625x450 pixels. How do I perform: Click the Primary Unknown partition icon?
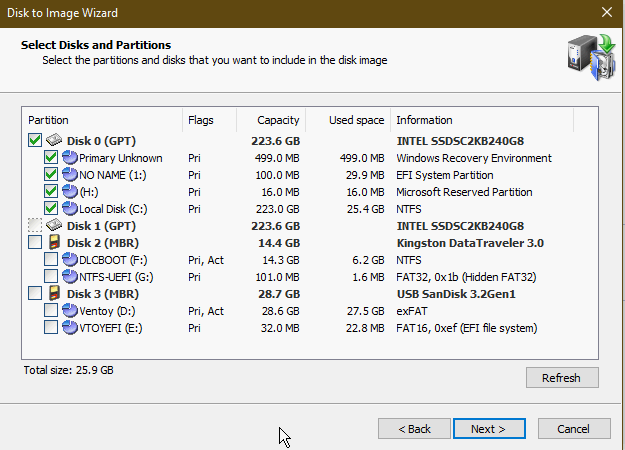[70, 158]
